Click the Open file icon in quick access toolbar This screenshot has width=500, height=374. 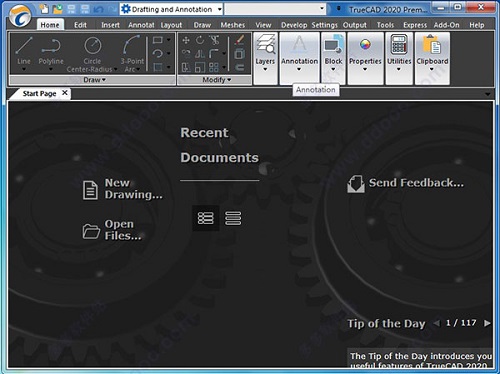[57, 9]
